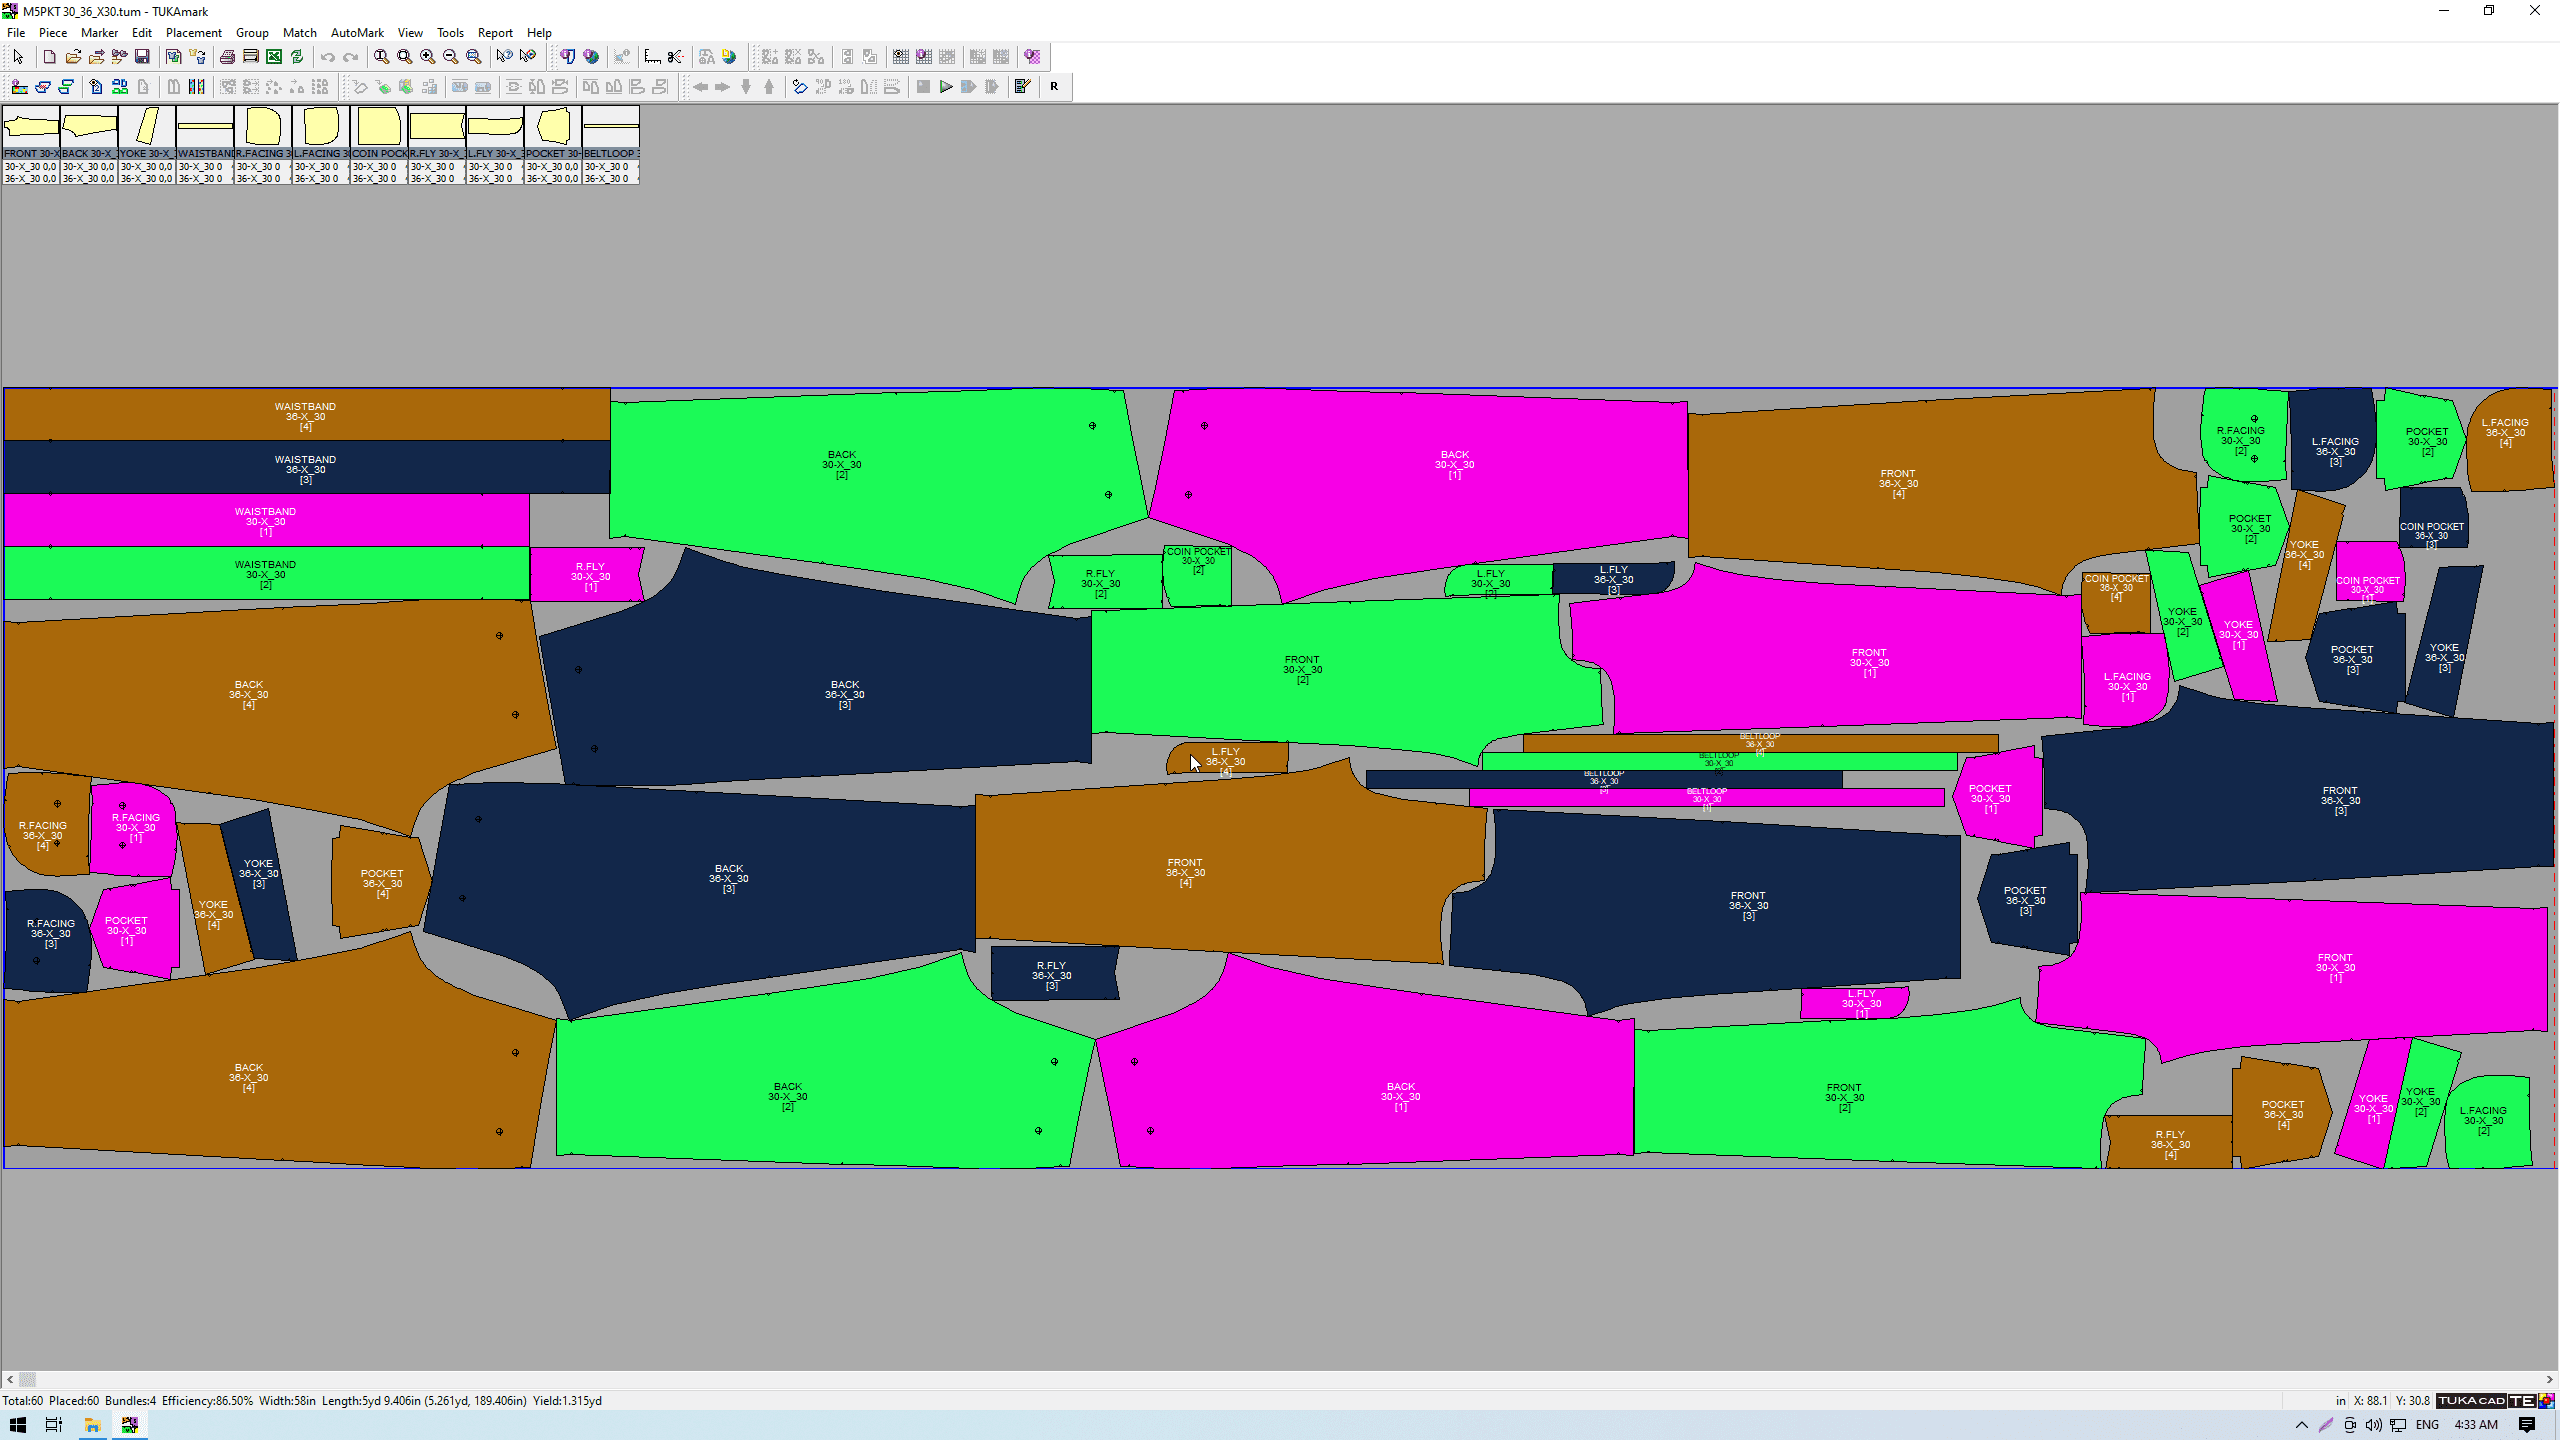Click the Zoom Out magnifier icon
The height and width of the screenshot is (1440, 2560).
tap(451, 57)
